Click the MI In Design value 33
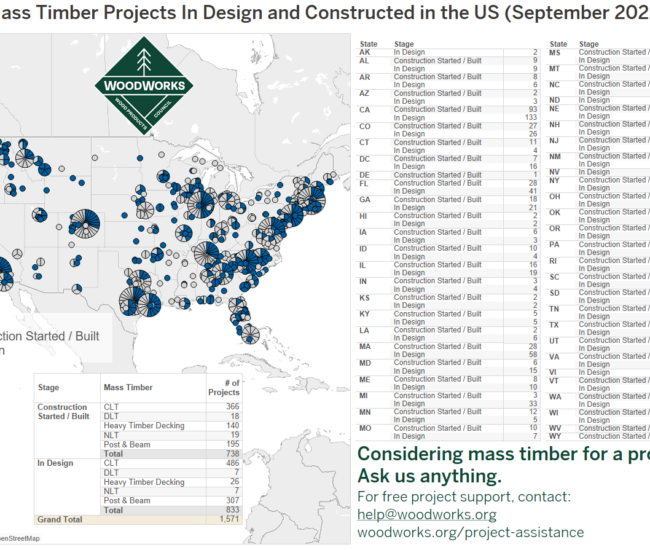 click(533, 403)
